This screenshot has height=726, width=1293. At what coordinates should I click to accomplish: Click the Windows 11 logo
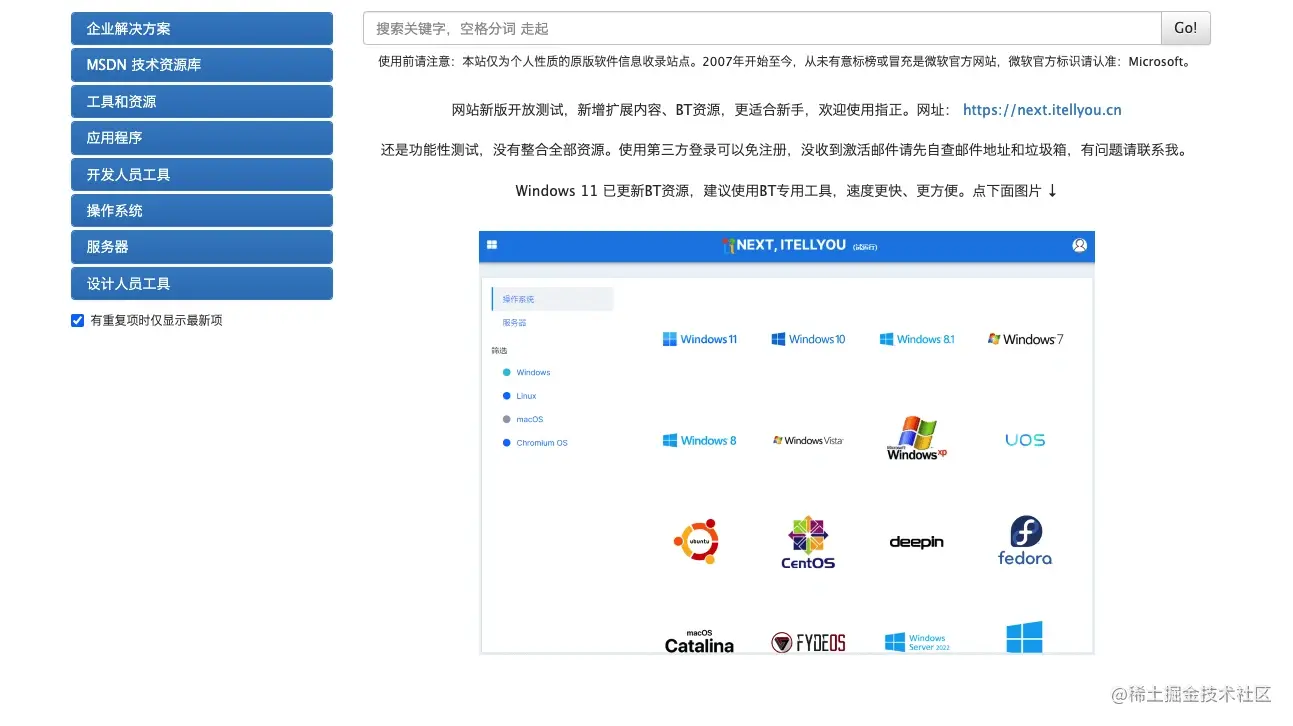(700, 339)
